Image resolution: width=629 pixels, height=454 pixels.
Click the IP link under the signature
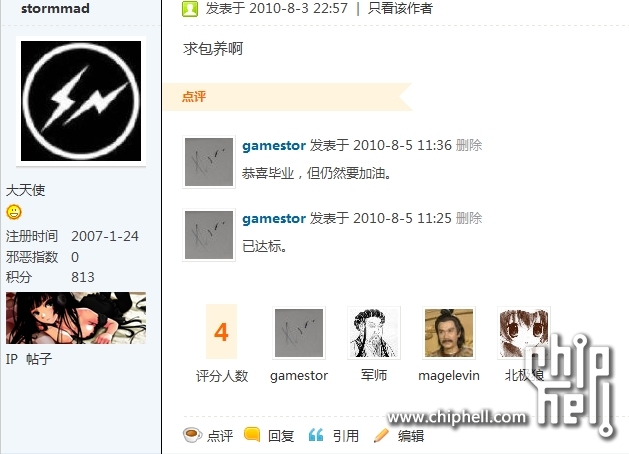[x=12, y=359]
